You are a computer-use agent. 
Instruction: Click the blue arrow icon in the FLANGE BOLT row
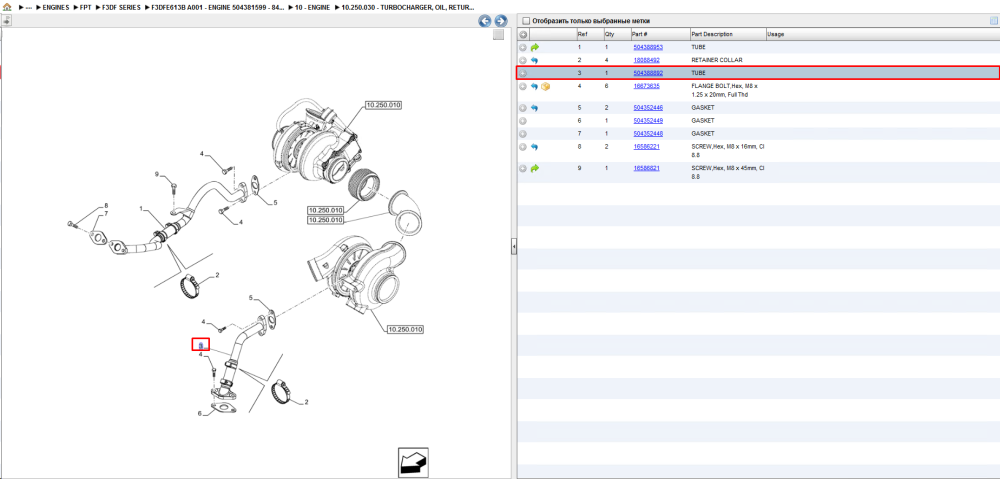point(534,86)
